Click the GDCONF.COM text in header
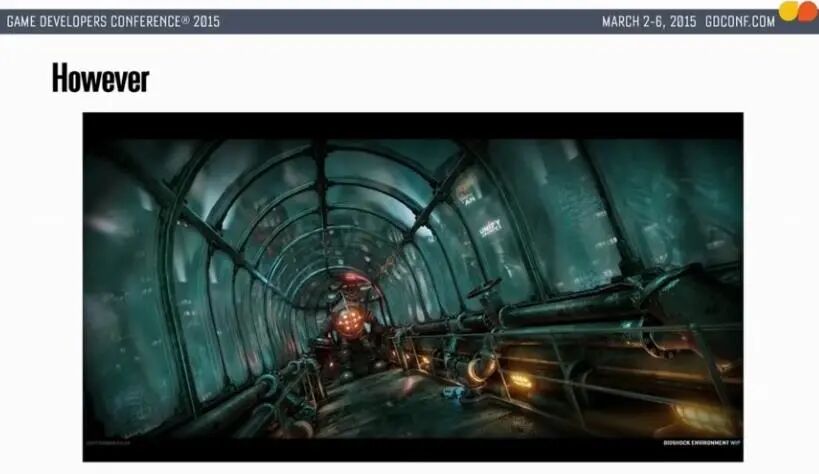819x474 pixels. [740, 22]
